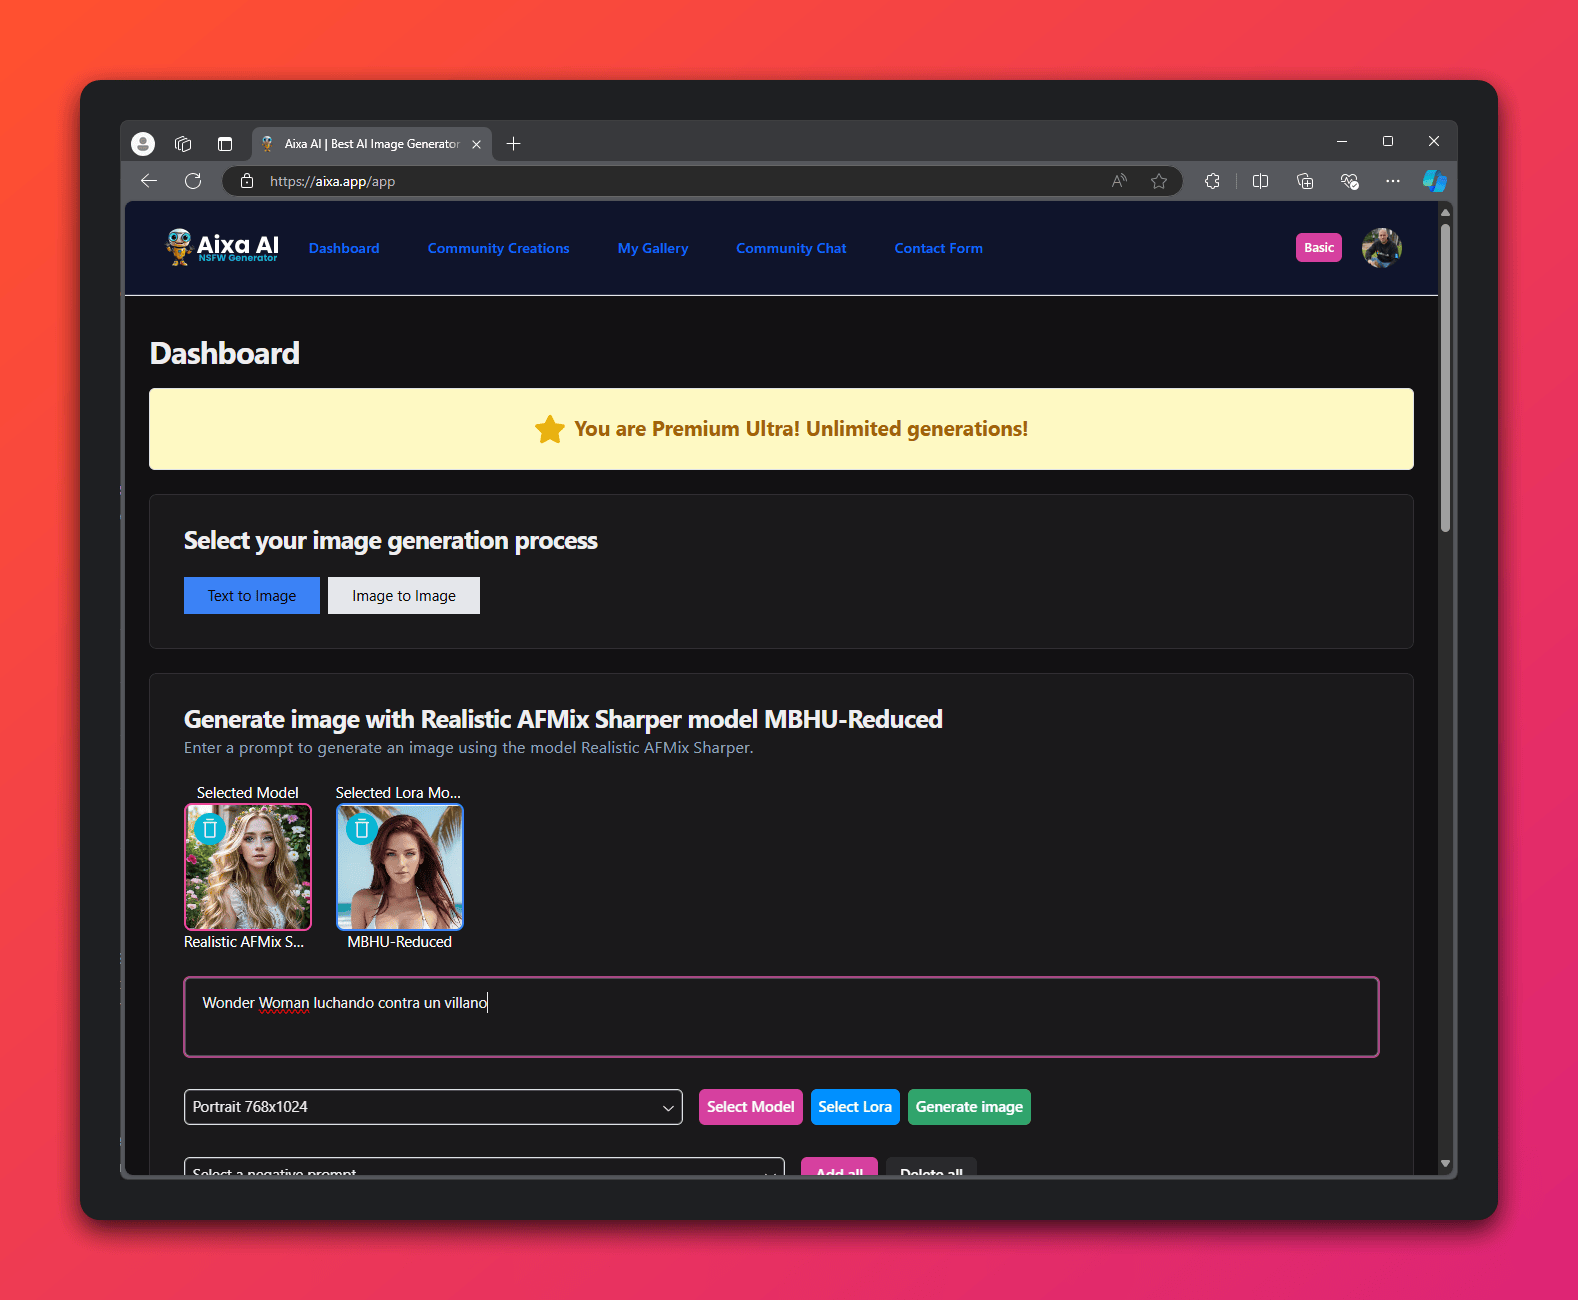
Task: Click the MBHU-Reduced Lora thumbnail
Action: click(x=400, y=867)
